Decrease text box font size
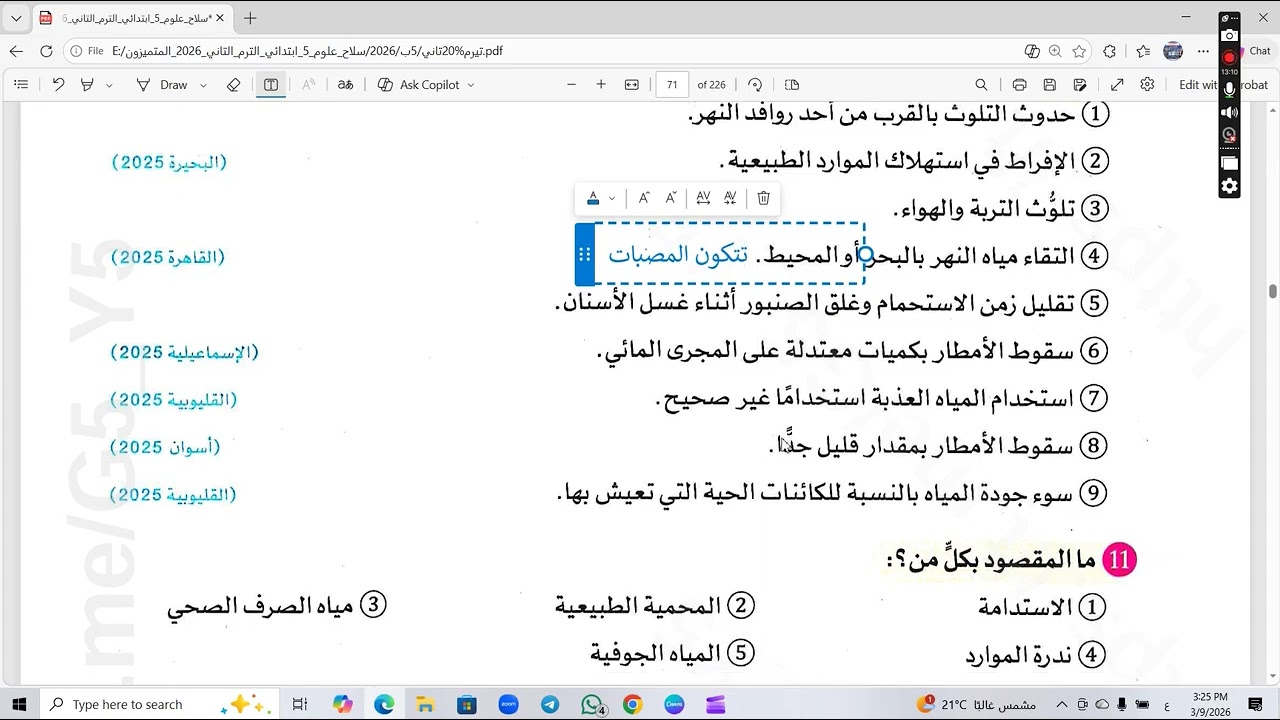1280x720 pixels. pyautogui.click(x=671, y=198)
